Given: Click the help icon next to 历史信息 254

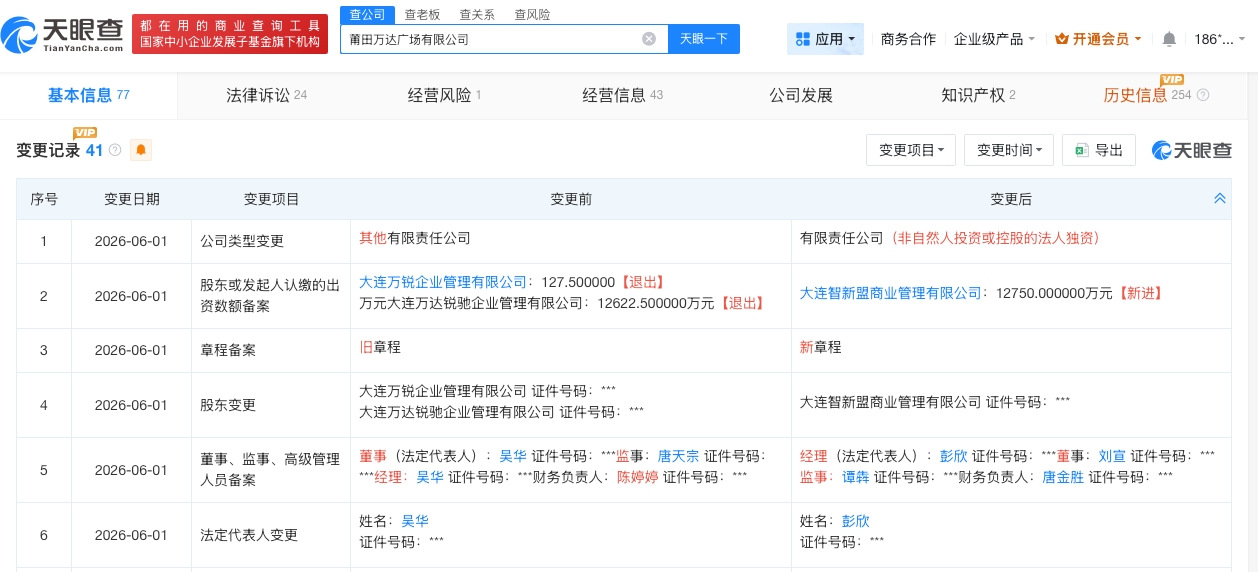Looking at the screenshot, I should tap(1203, 96).
